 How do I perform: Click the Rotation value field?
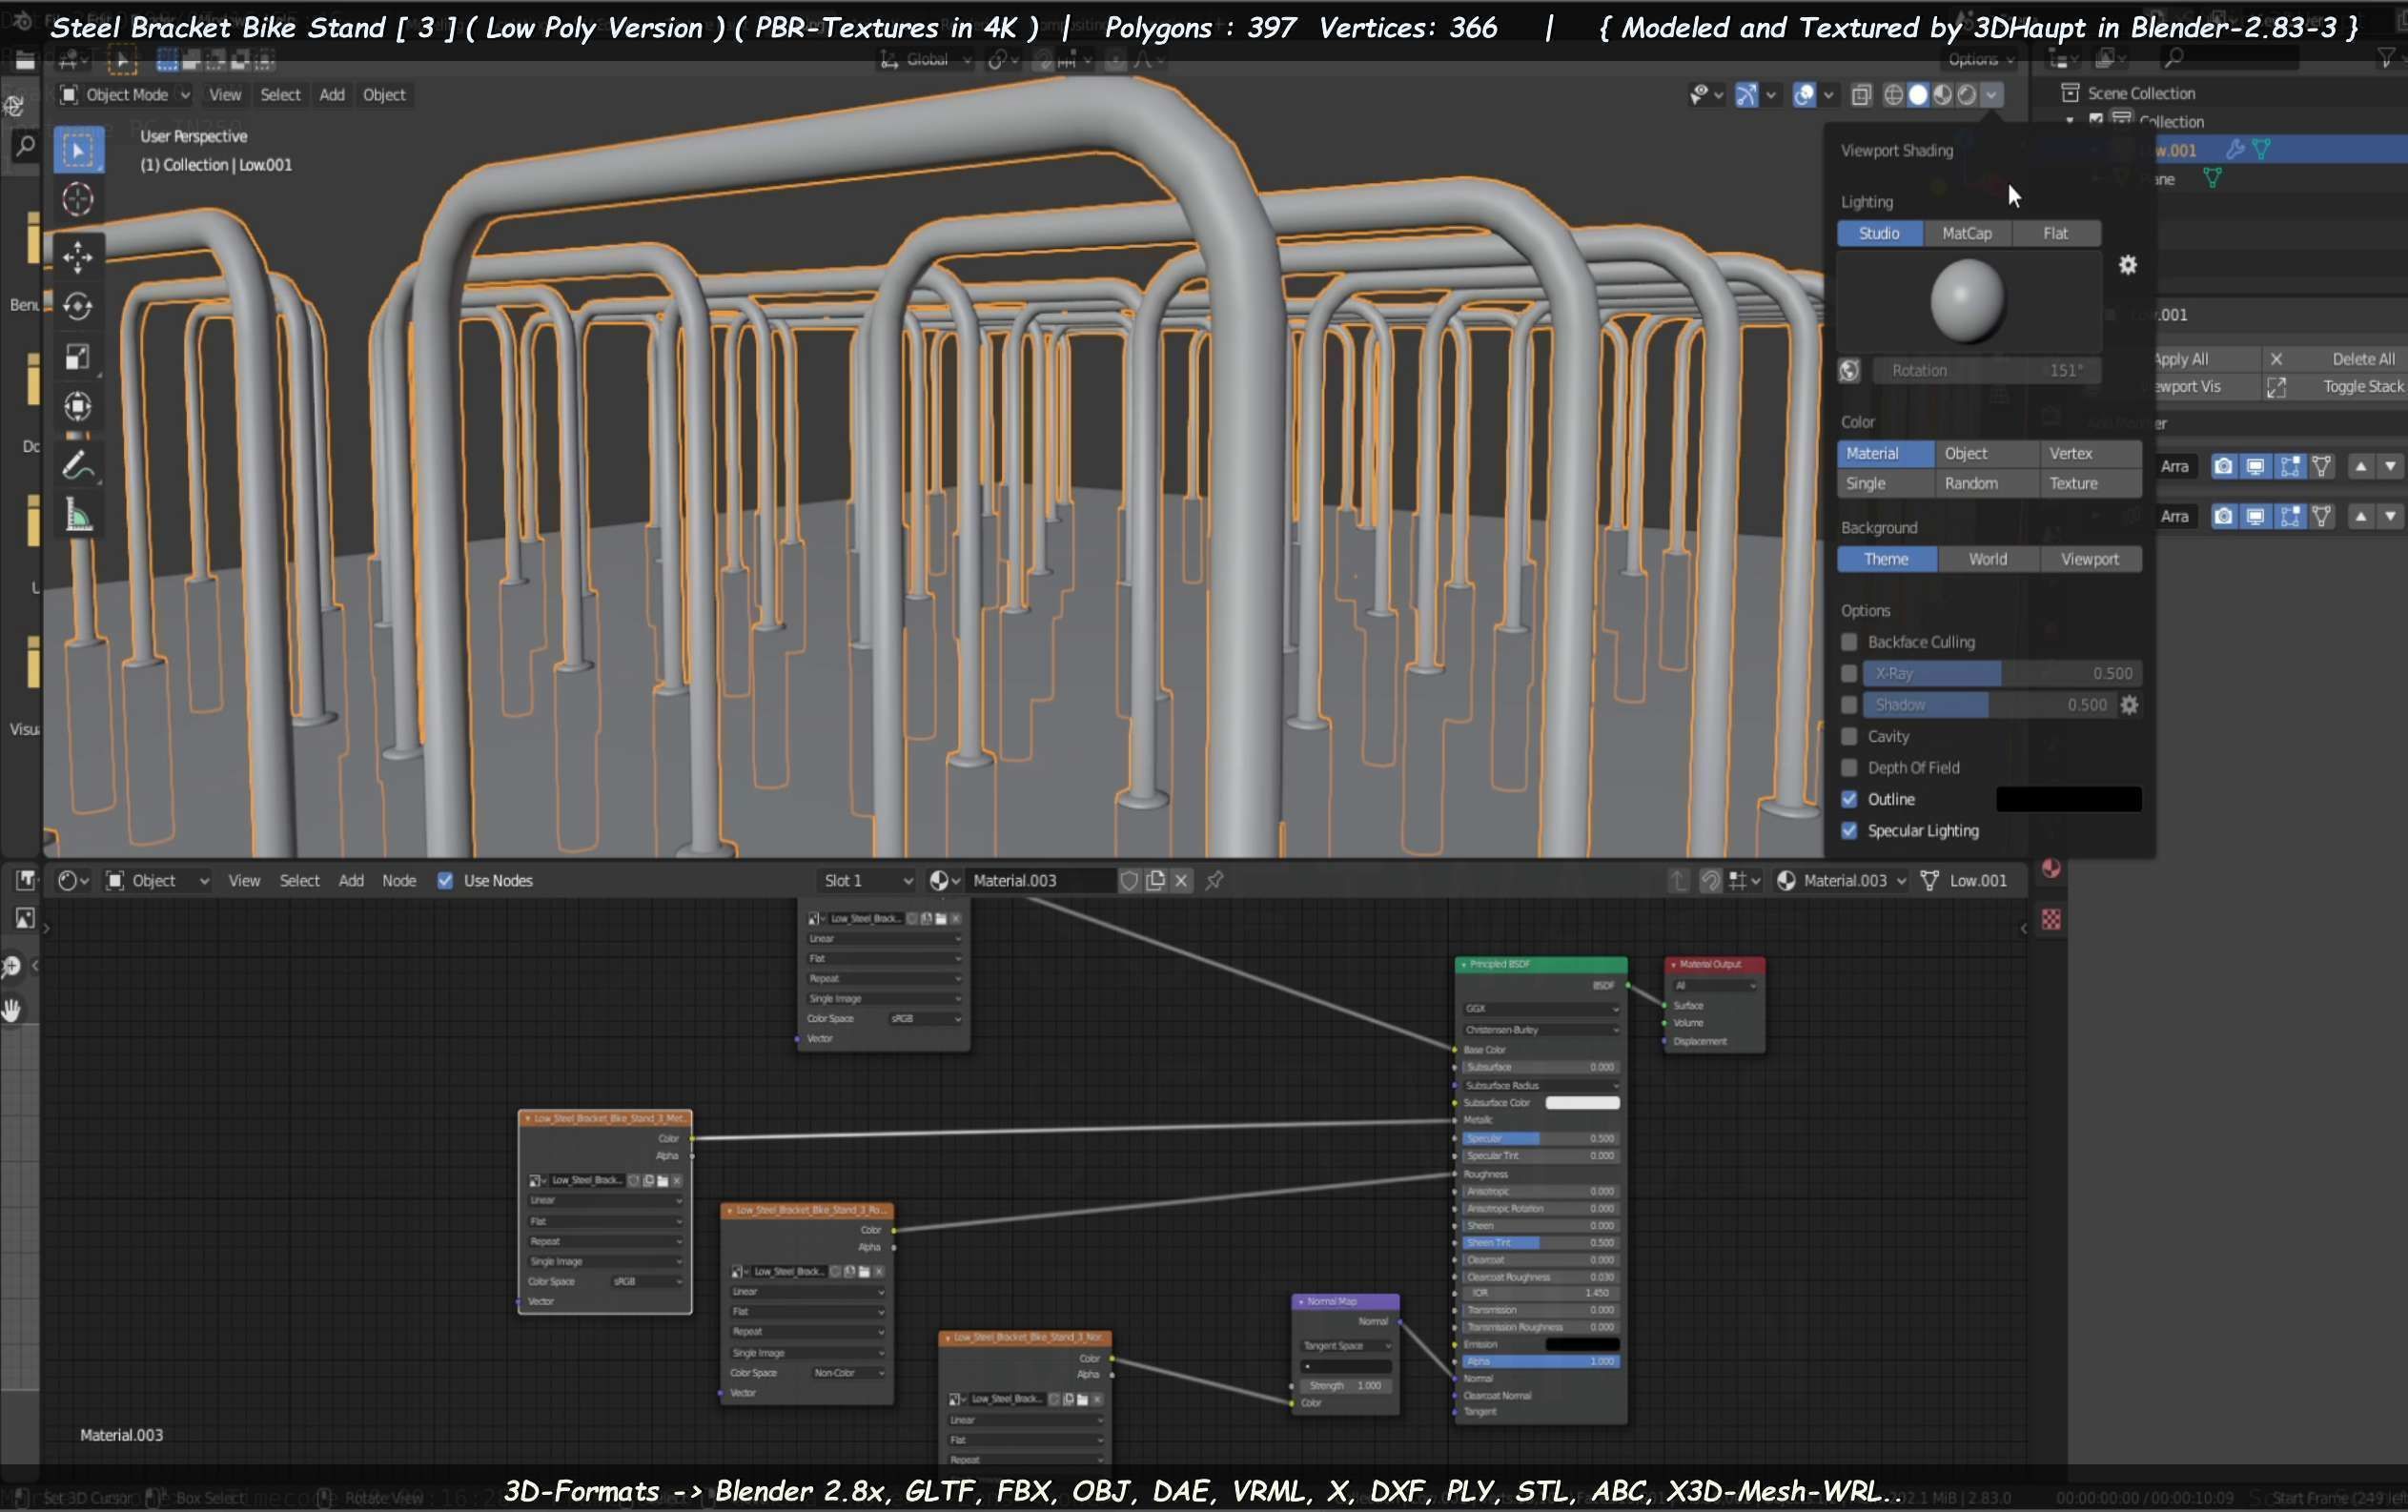click(1985, 371)
